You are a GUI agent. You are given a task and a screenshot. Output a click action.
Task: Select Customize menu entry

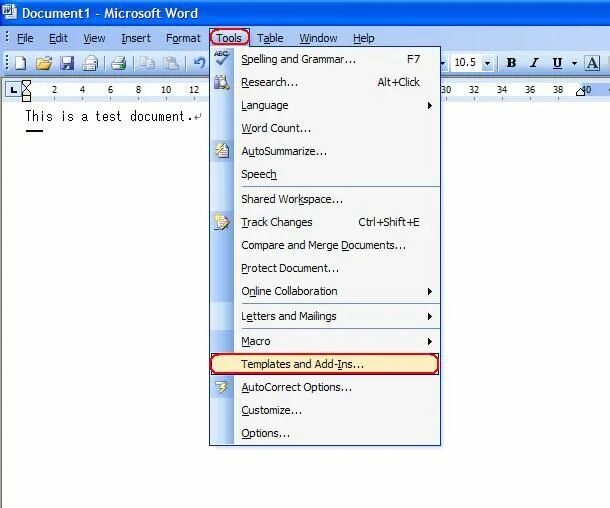click(325, 410)
